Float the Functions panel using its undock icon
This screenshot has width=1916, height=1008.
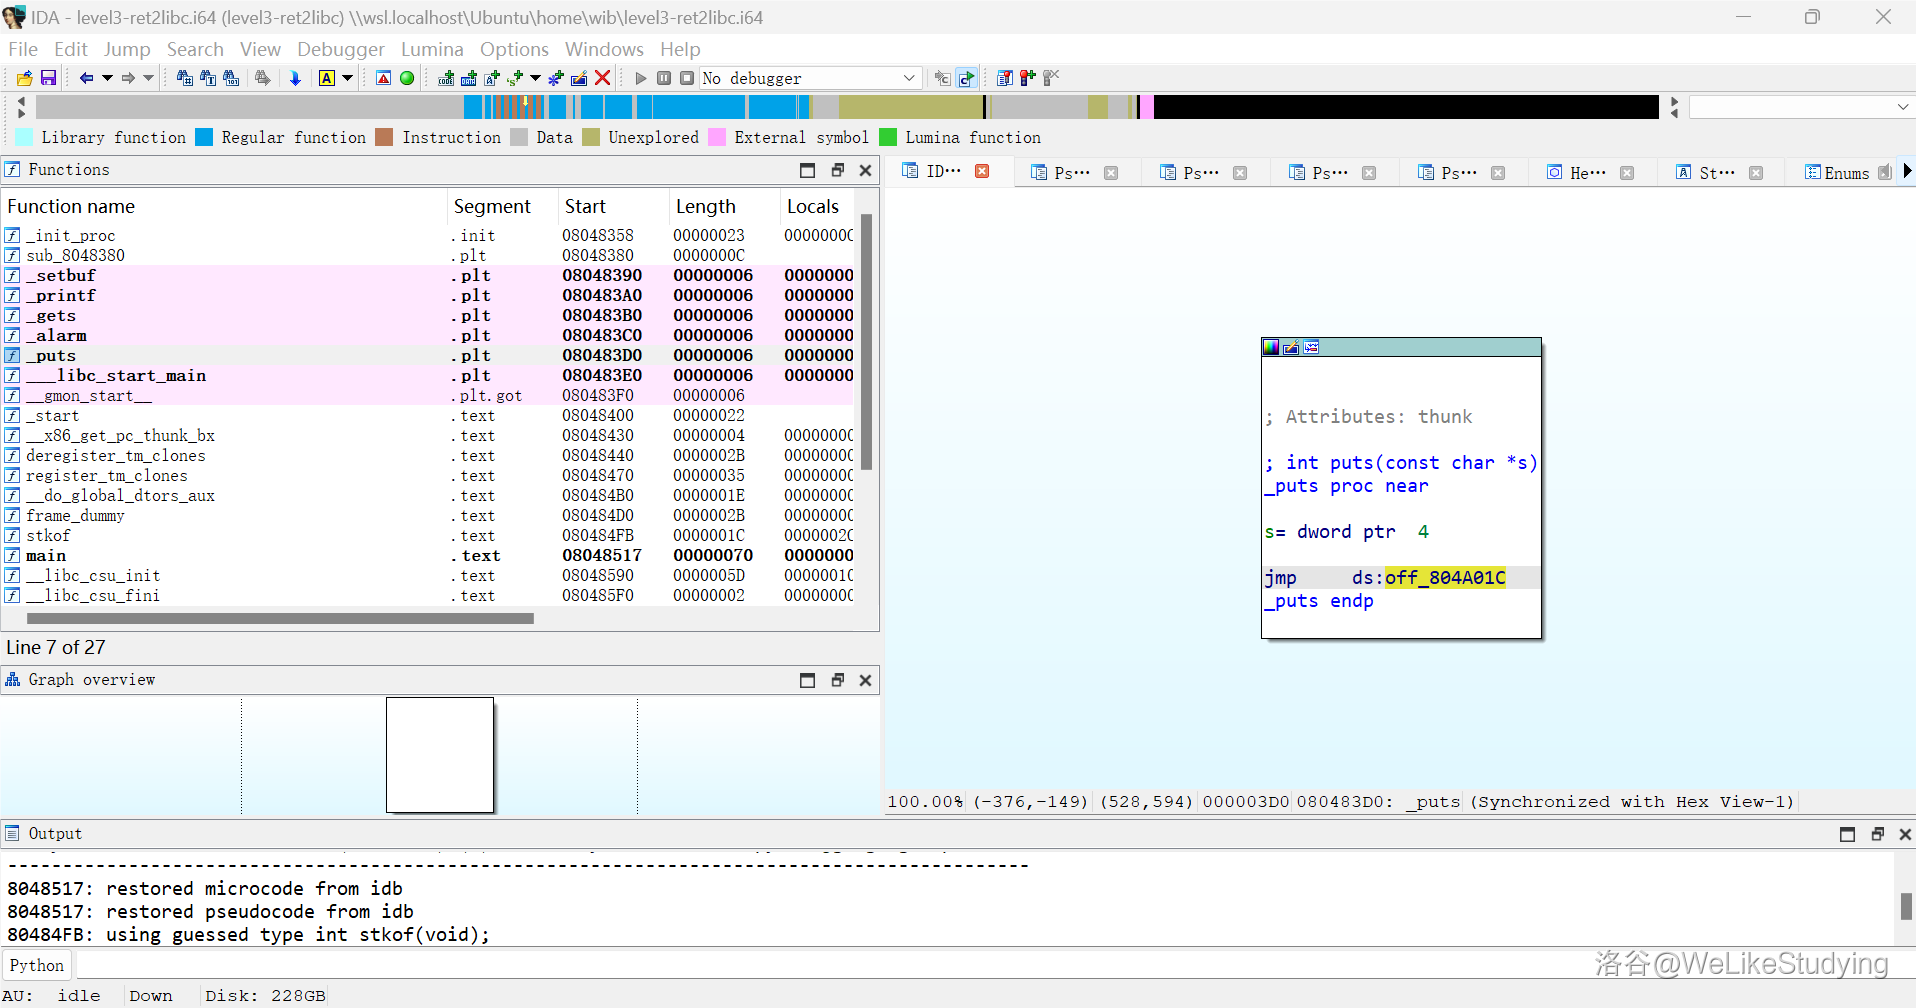[837, 170]
